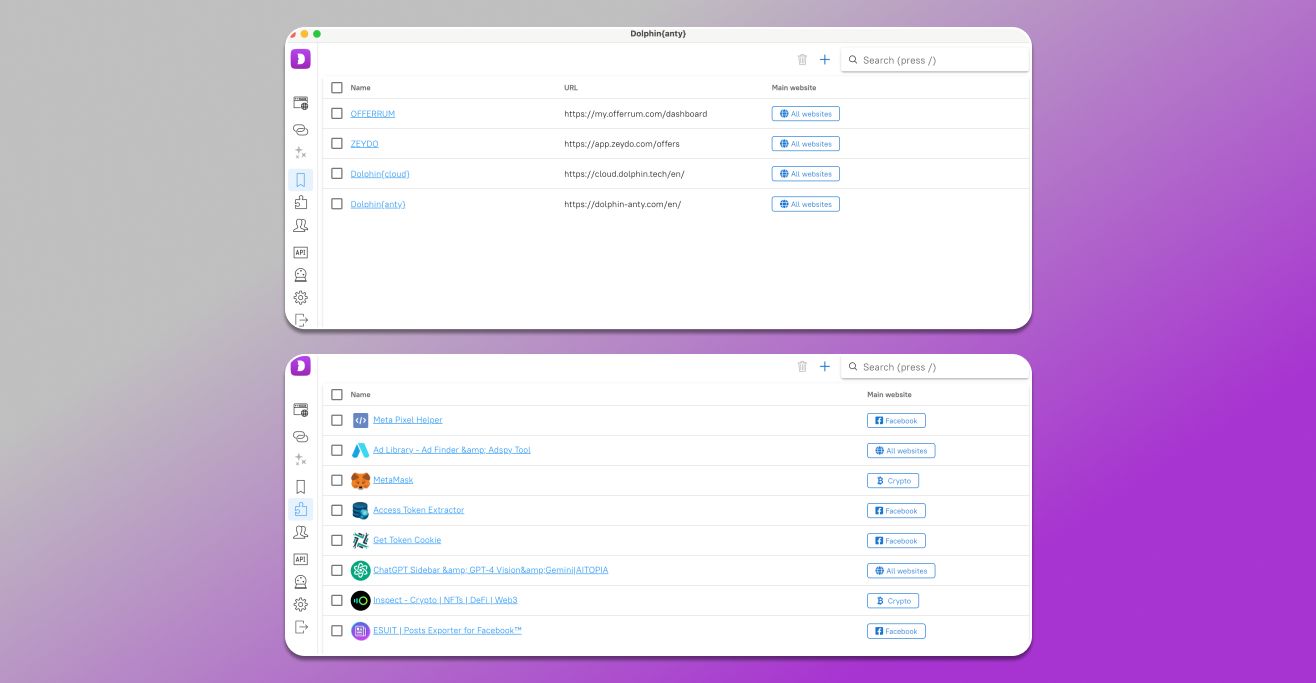
Task: Open the extensions puzzle icon in bookmarks window
Action: click(x=300, y=202)
